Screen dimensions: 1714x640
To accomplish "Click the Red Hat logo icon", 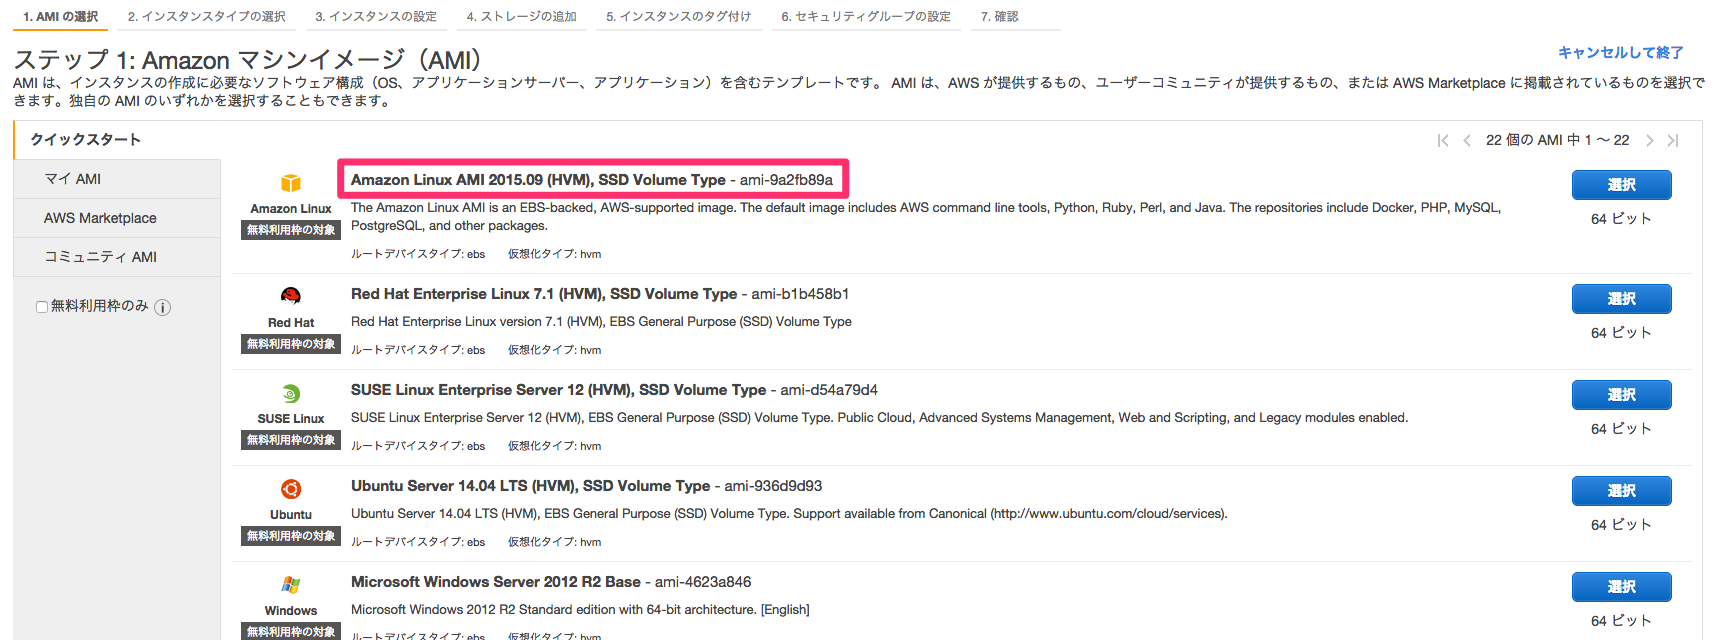I will point(291,296).
